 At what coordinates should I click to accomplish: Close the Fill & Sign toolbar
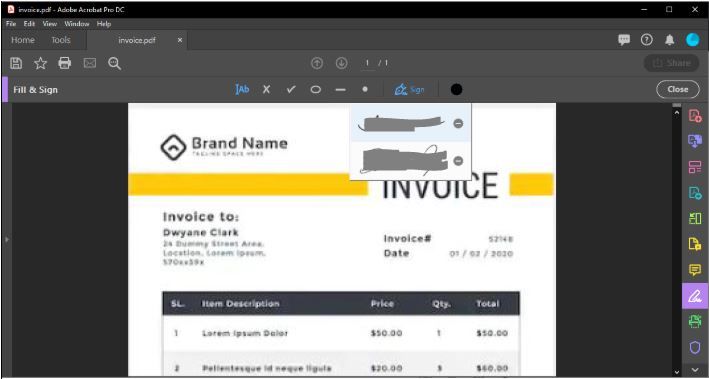point(677,90)
